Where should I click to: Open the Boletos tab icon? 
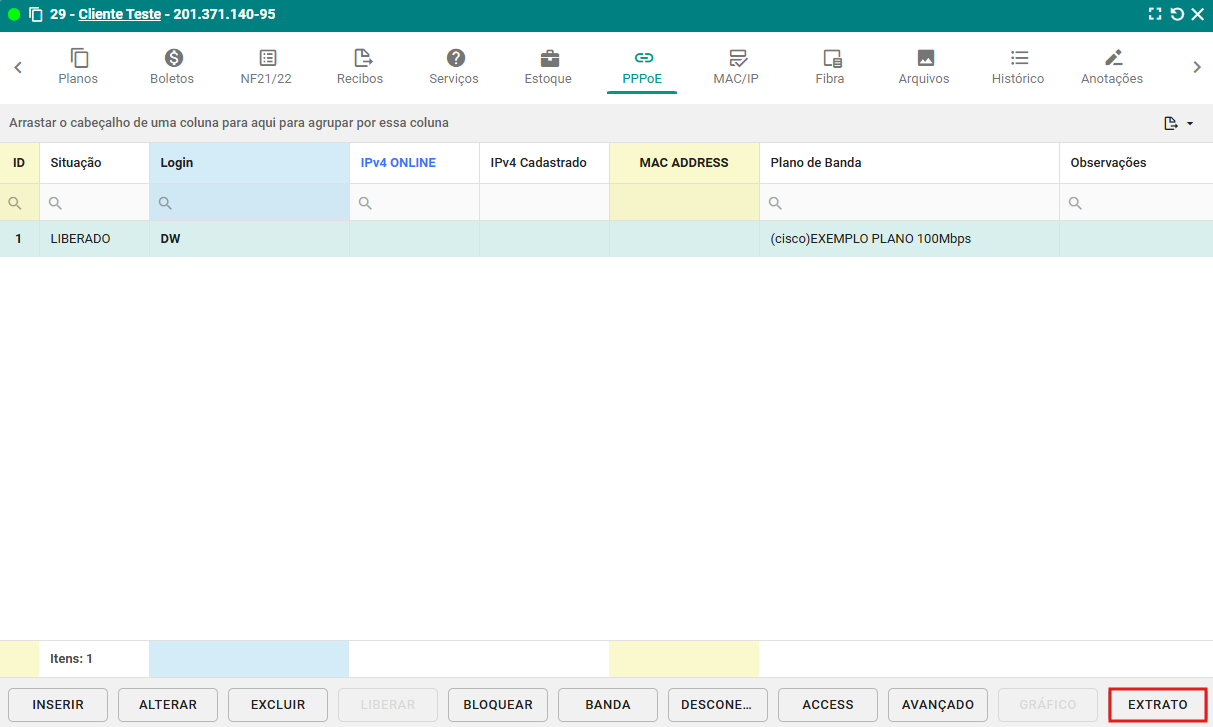(173, 58)
